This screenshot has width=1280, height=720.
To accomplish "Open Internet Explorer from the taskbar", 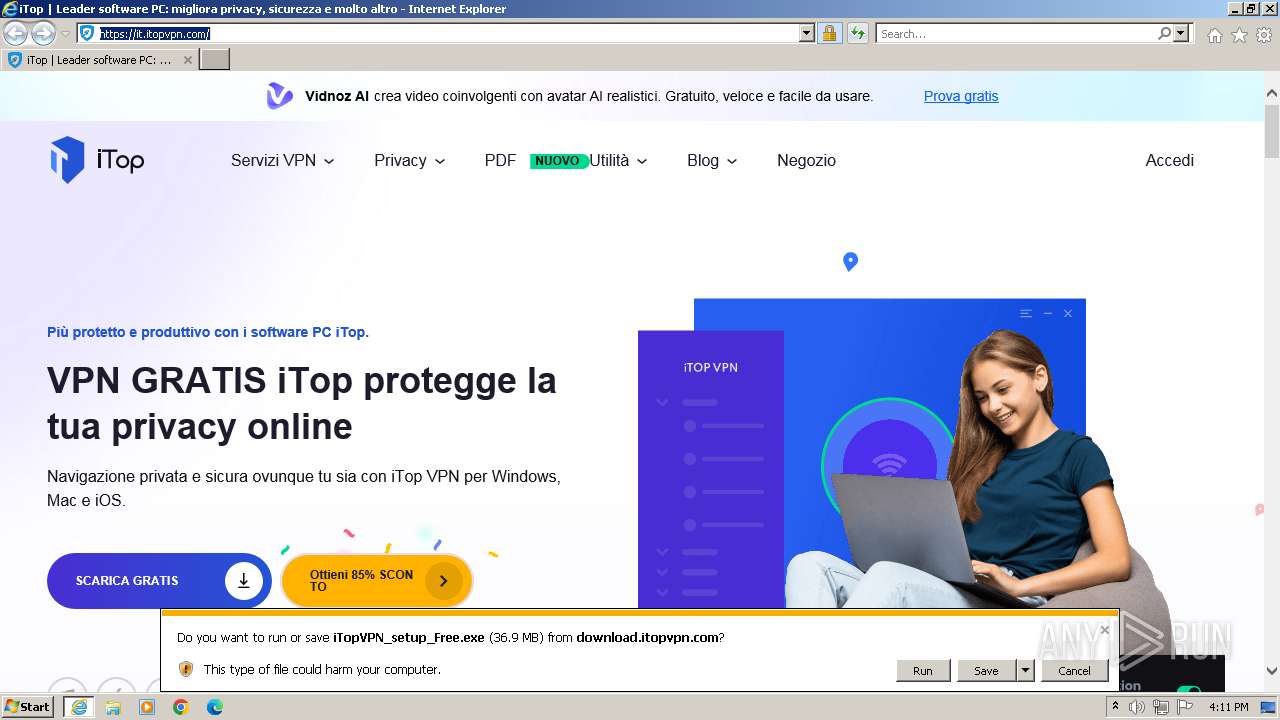I will (x=78, y=707).
